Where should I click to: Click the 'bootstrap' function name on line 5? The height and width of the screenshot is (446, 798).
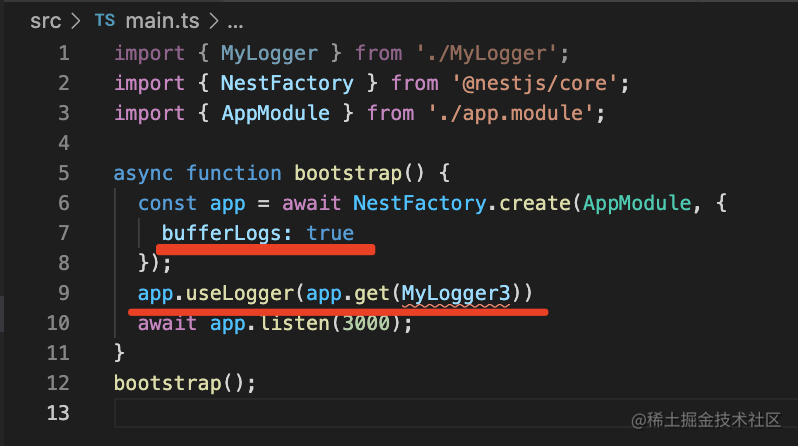tap(349, 173)
